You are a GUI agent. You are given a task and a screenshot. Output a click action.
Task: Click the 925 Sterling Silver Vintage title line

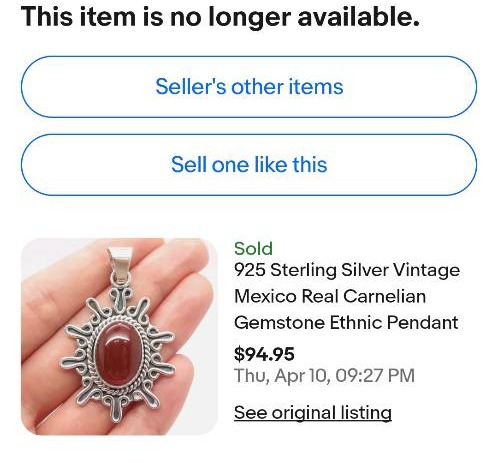347,270
